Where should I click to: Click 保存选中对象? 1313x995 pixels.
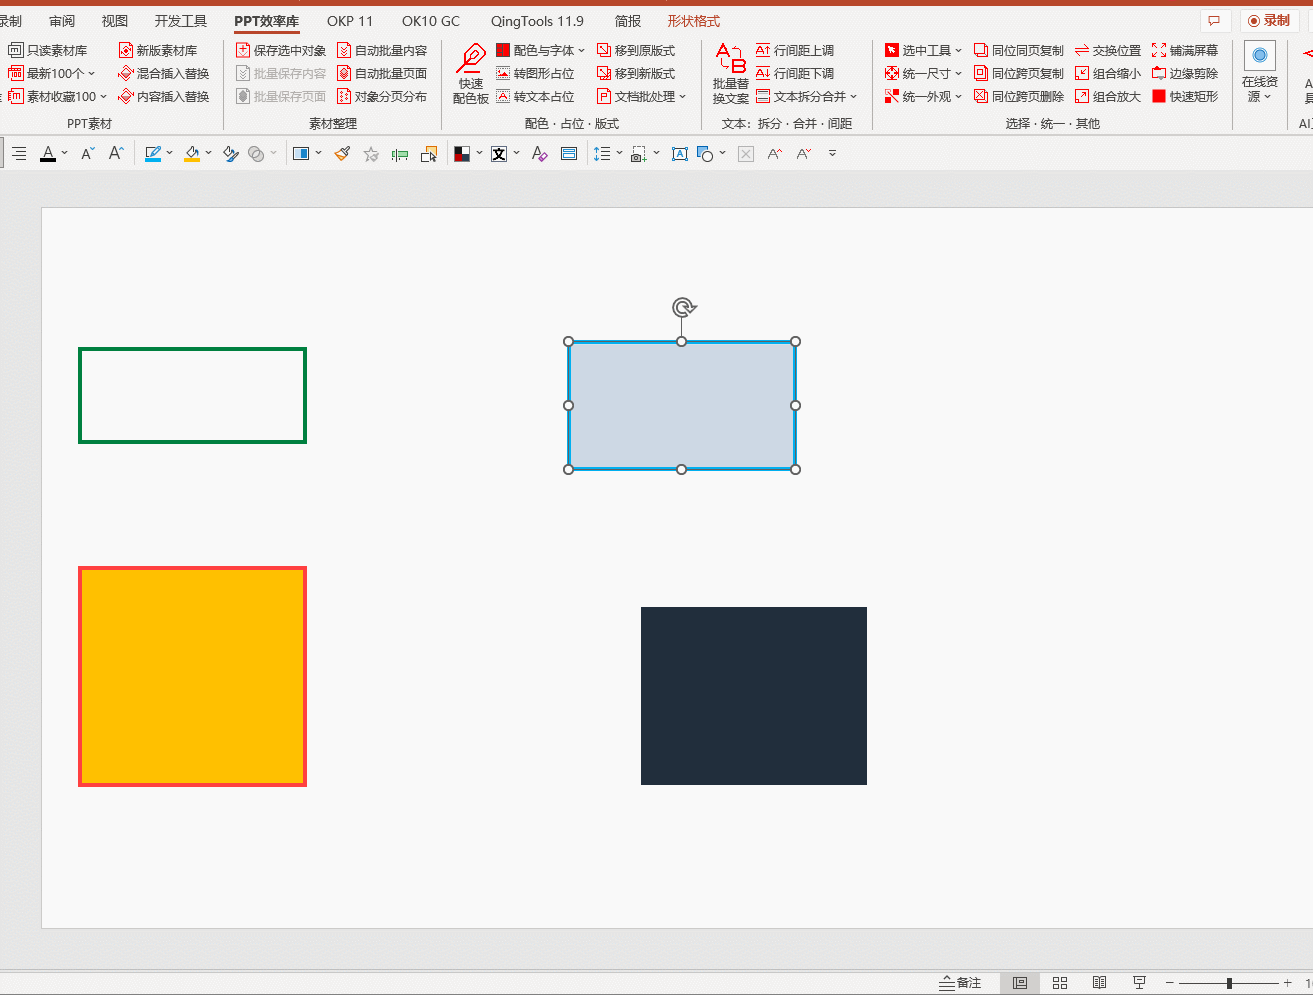(281, 50)
